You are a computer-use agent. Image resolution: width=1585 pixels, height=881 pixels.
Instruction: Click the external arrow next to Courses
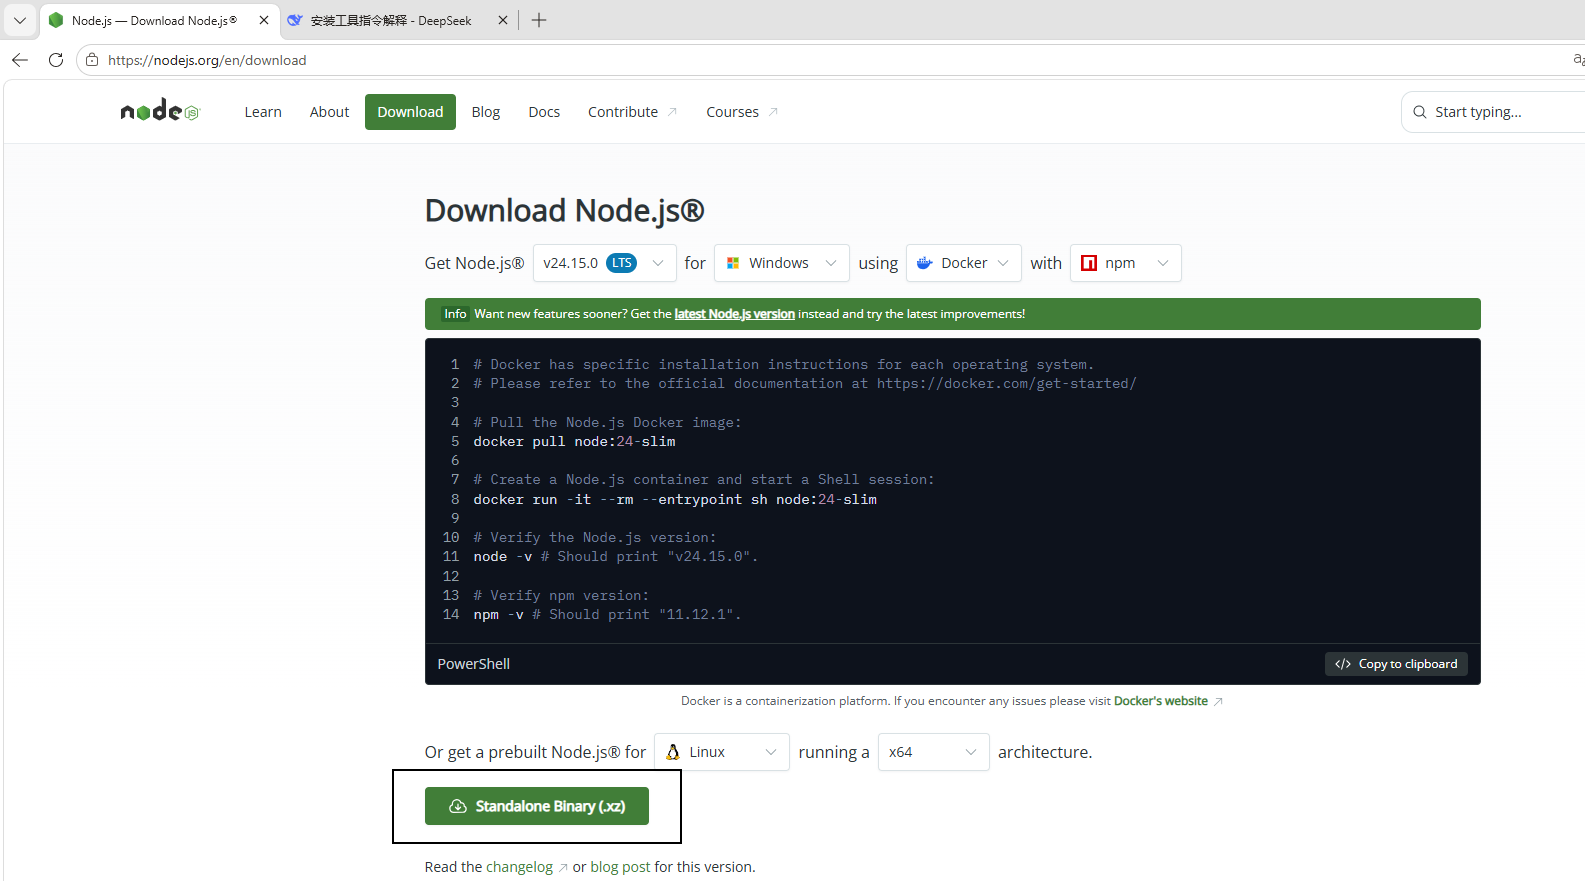(x=773, y=112)
